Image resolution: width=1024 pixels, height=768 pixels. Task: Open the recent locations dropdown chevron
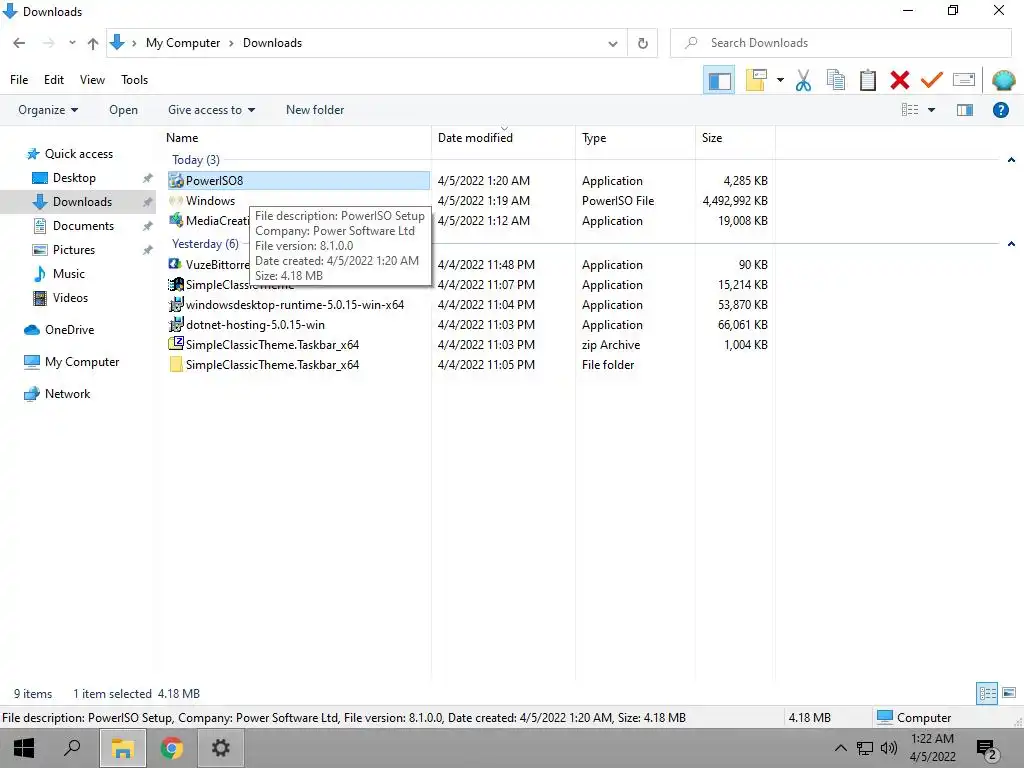(x=72, y=43)
